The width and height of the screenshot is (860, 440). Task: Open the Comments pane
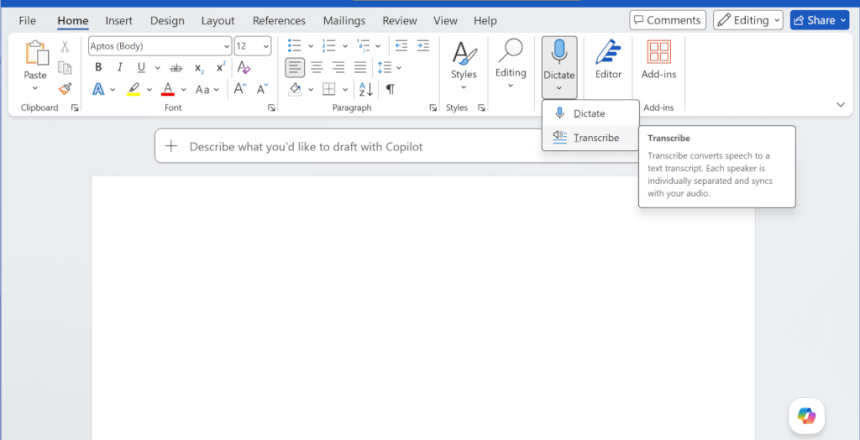(x=667, y=20)
